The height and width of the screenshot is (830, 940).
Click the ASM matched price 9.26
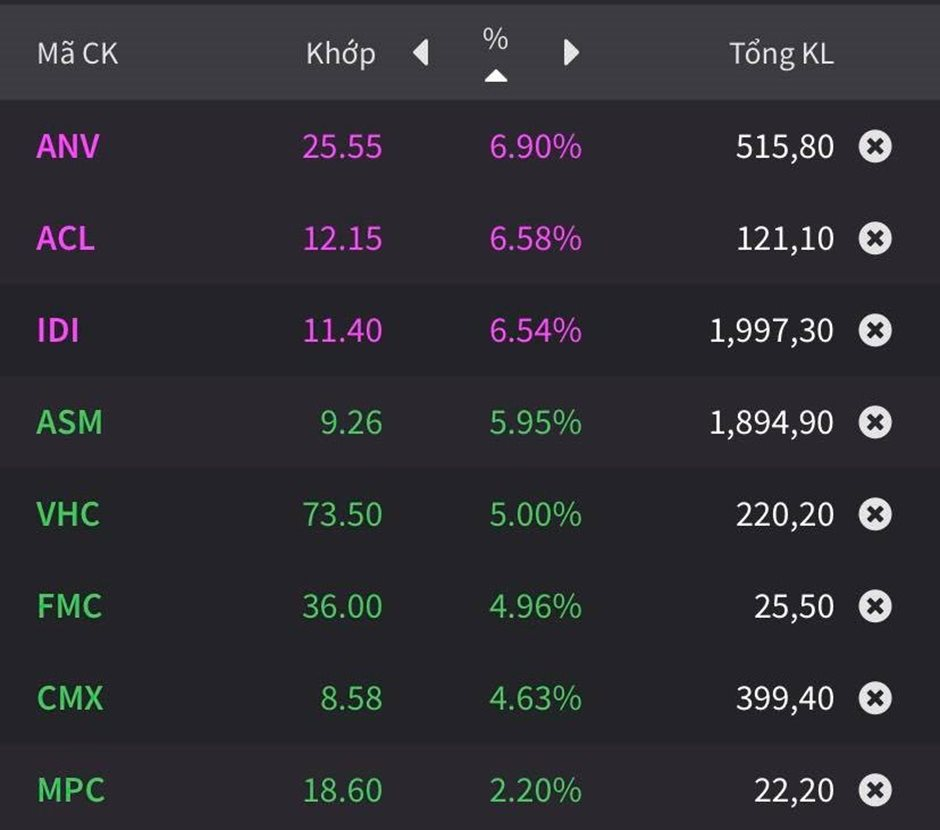[x=351, y=423]
